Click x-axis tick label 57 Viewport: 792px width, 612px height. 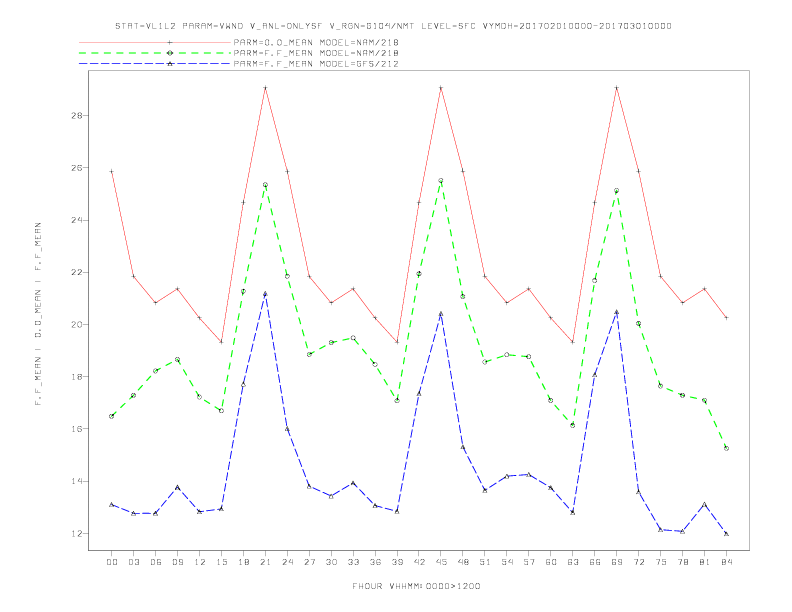[529, 562]
